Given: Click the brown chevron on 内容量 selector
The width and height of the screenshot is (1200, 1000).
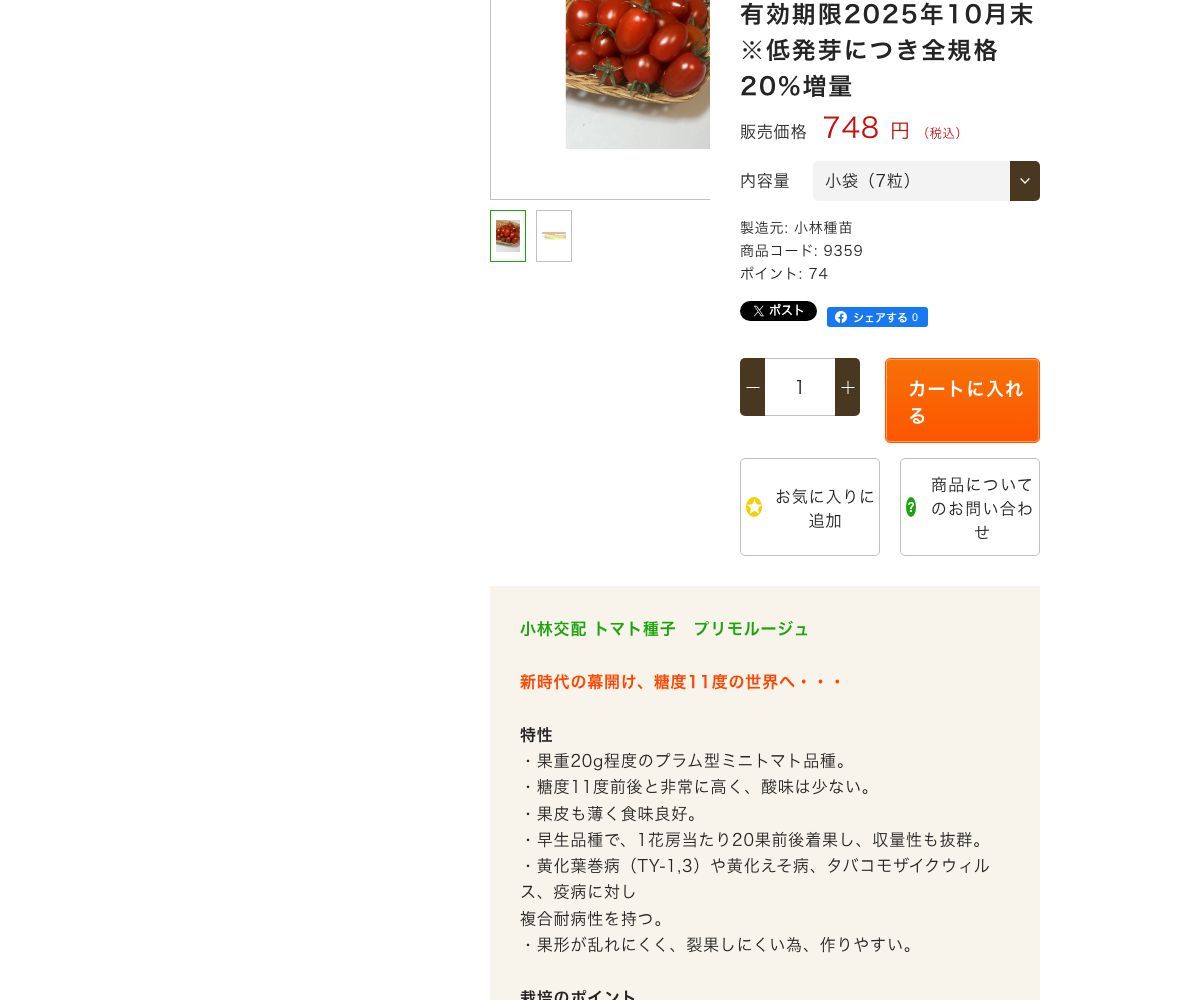Looking at the screenshot, I should coord(1025,181).
